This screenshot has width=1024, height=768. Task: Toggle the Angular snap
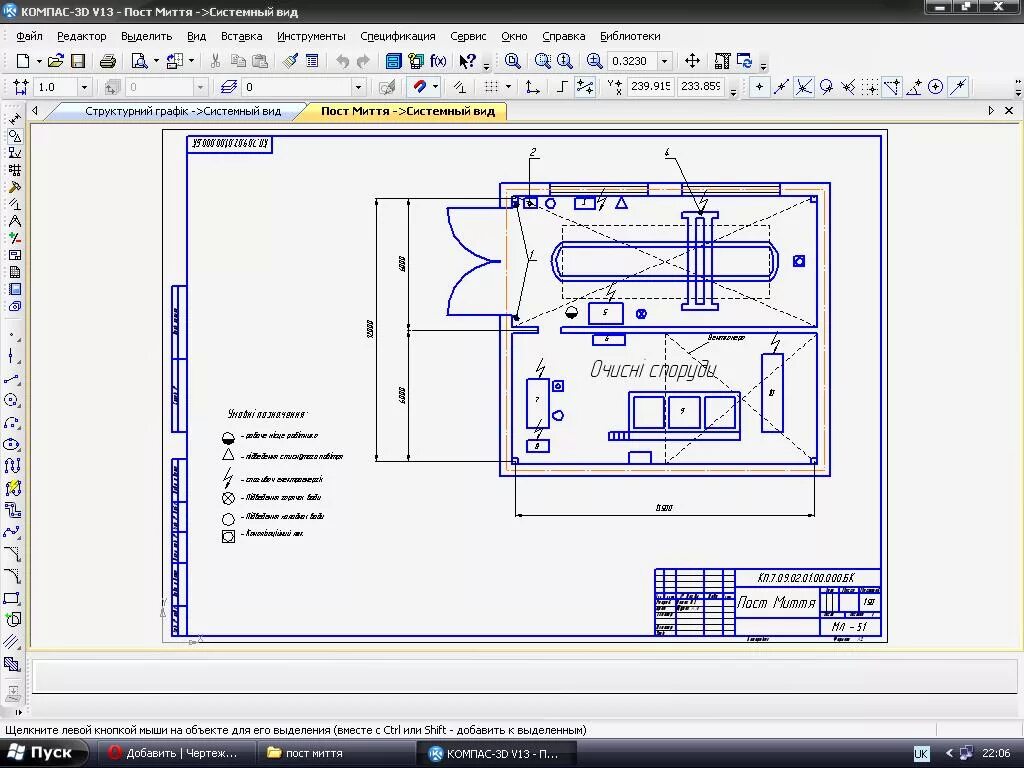914,87
